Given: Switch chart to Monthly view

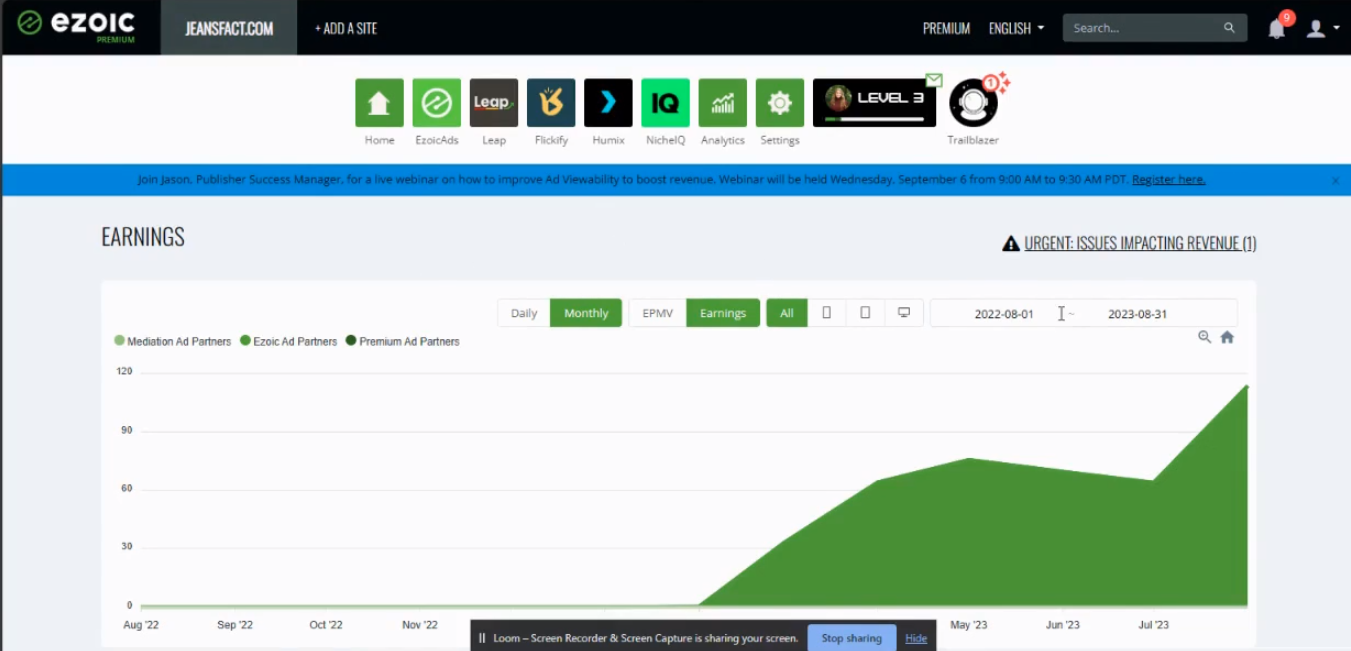Looking at the screenshot, I should [x=586, y=313].
